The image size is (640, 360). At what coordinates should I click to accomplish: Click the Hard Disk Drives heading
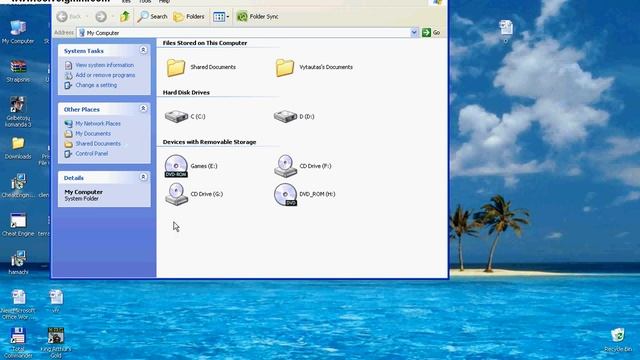pos(186,92)
